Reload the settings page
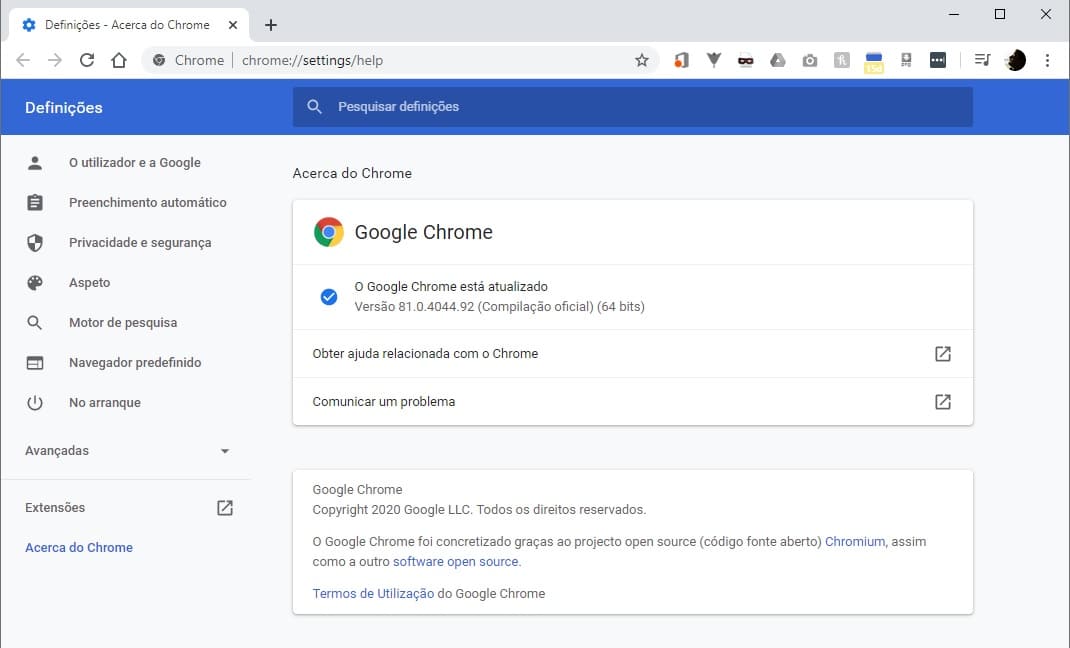 point(87,60)
